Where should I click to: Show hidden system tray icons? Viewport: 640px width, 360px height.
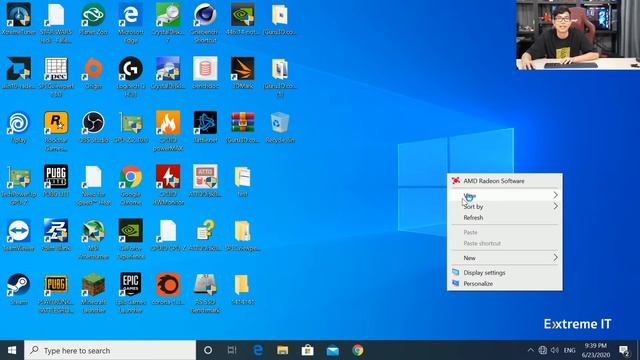(530, 350)
